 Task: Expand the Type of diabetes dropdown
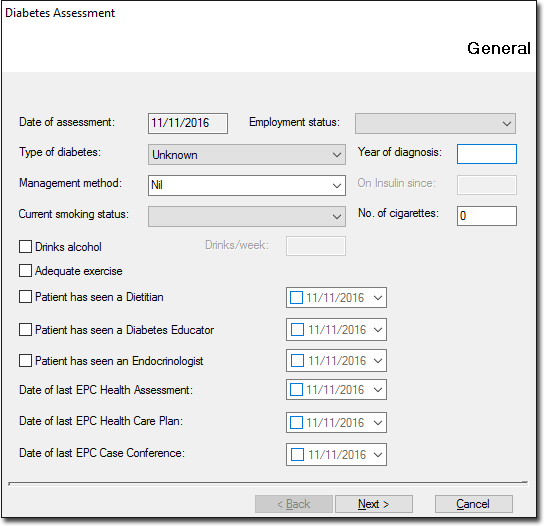pyautogui.click(x=247, y=155)
